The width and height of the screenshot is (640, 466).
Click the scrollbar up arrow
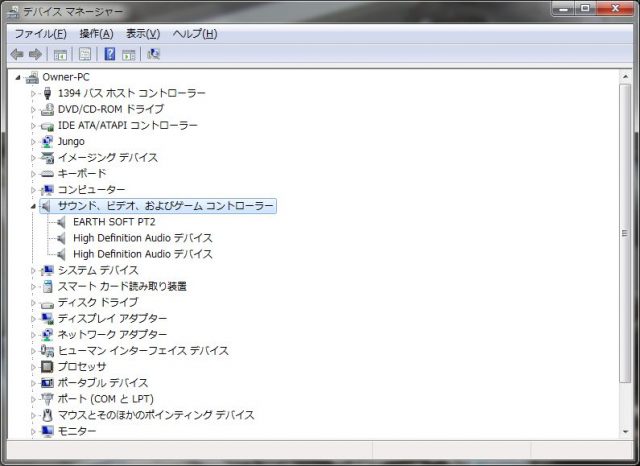coord(625,77)
